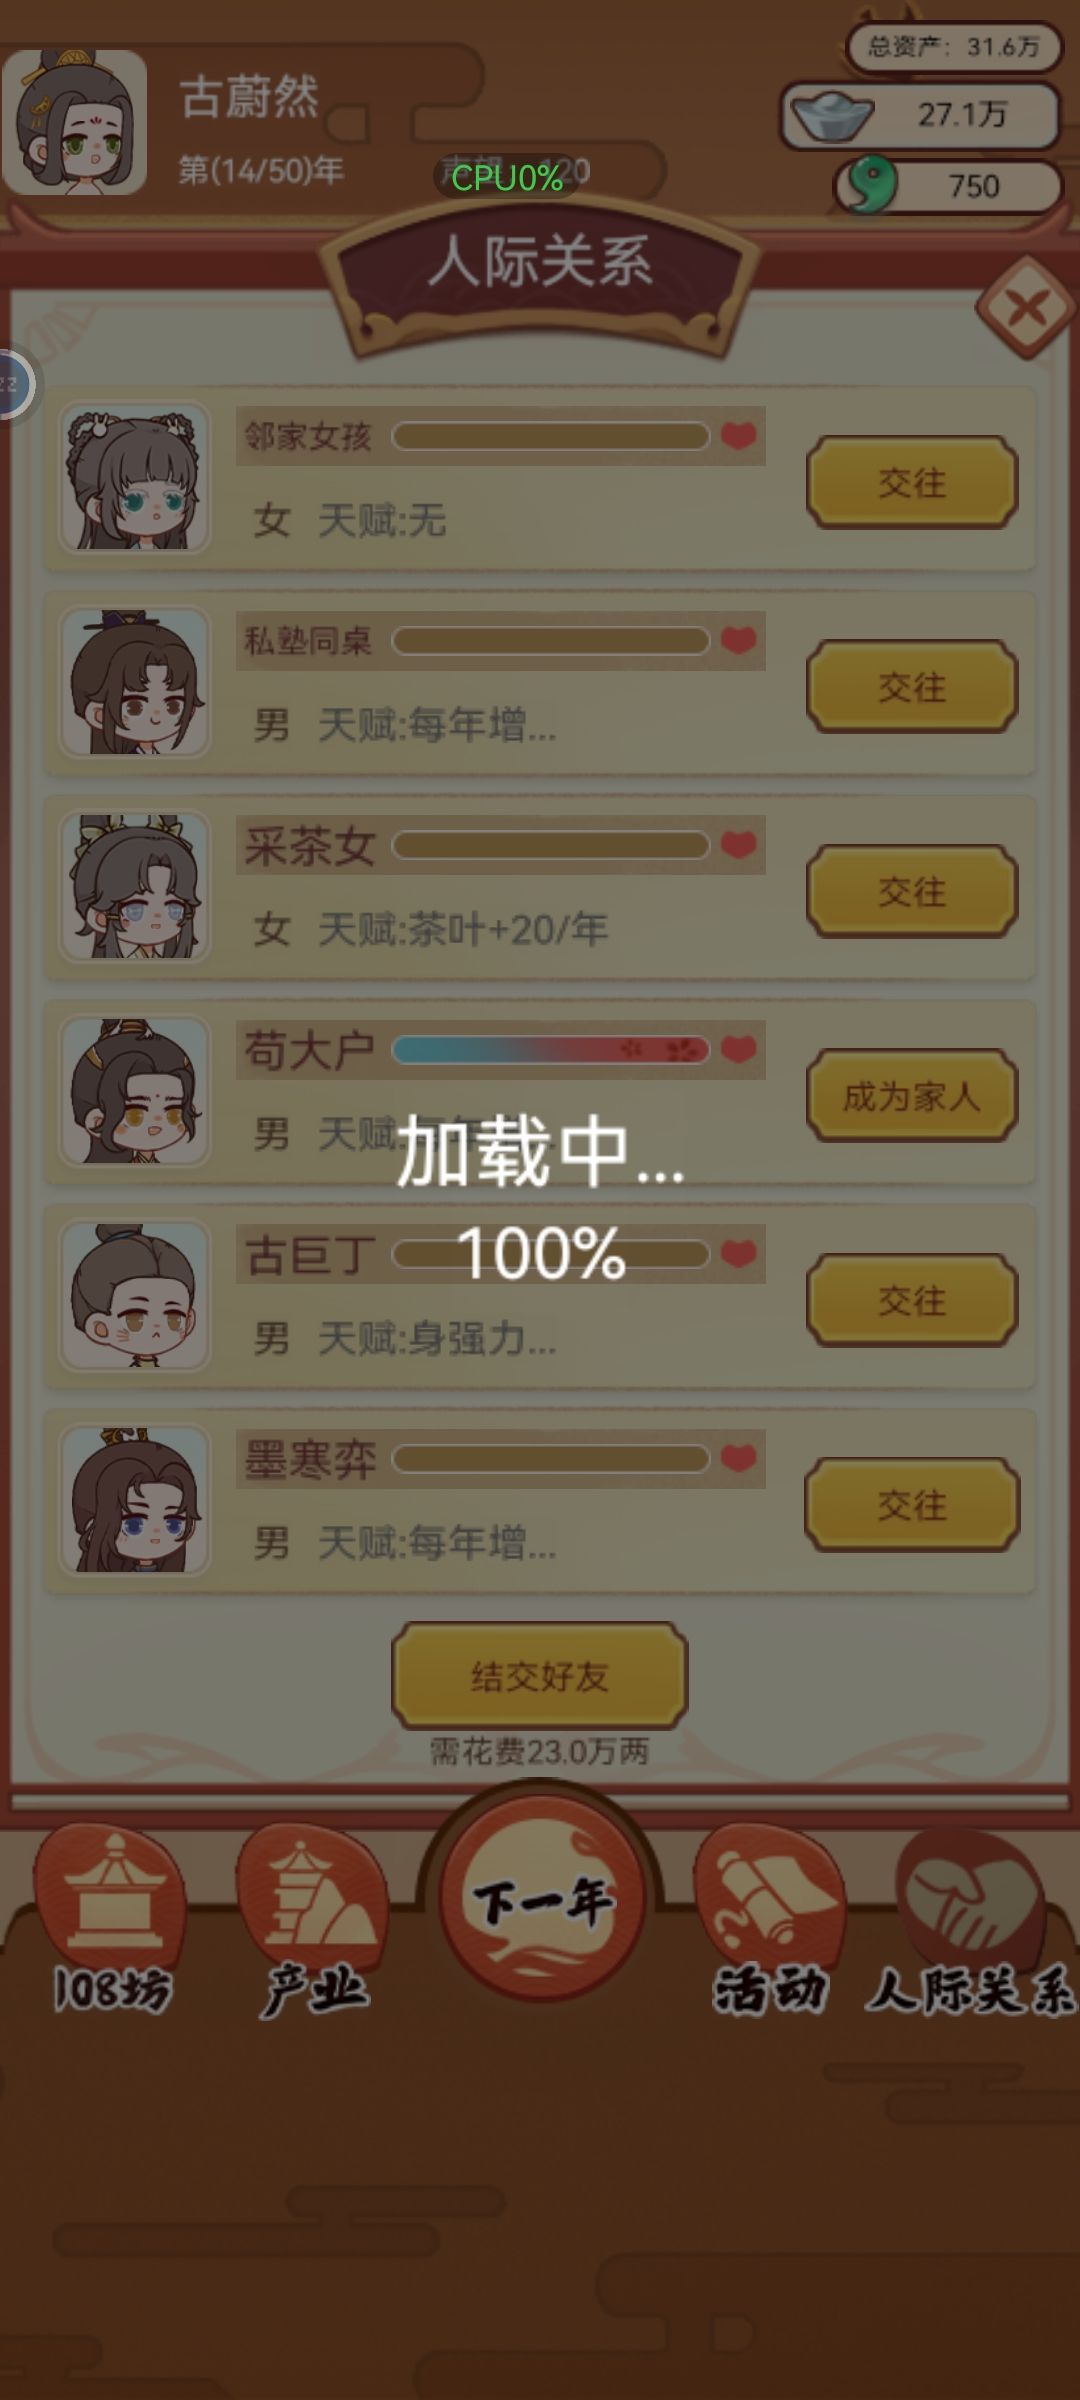Tap the green jade currency icon
Viewport: 1080px width, 2400px height.
coord(869,185)
